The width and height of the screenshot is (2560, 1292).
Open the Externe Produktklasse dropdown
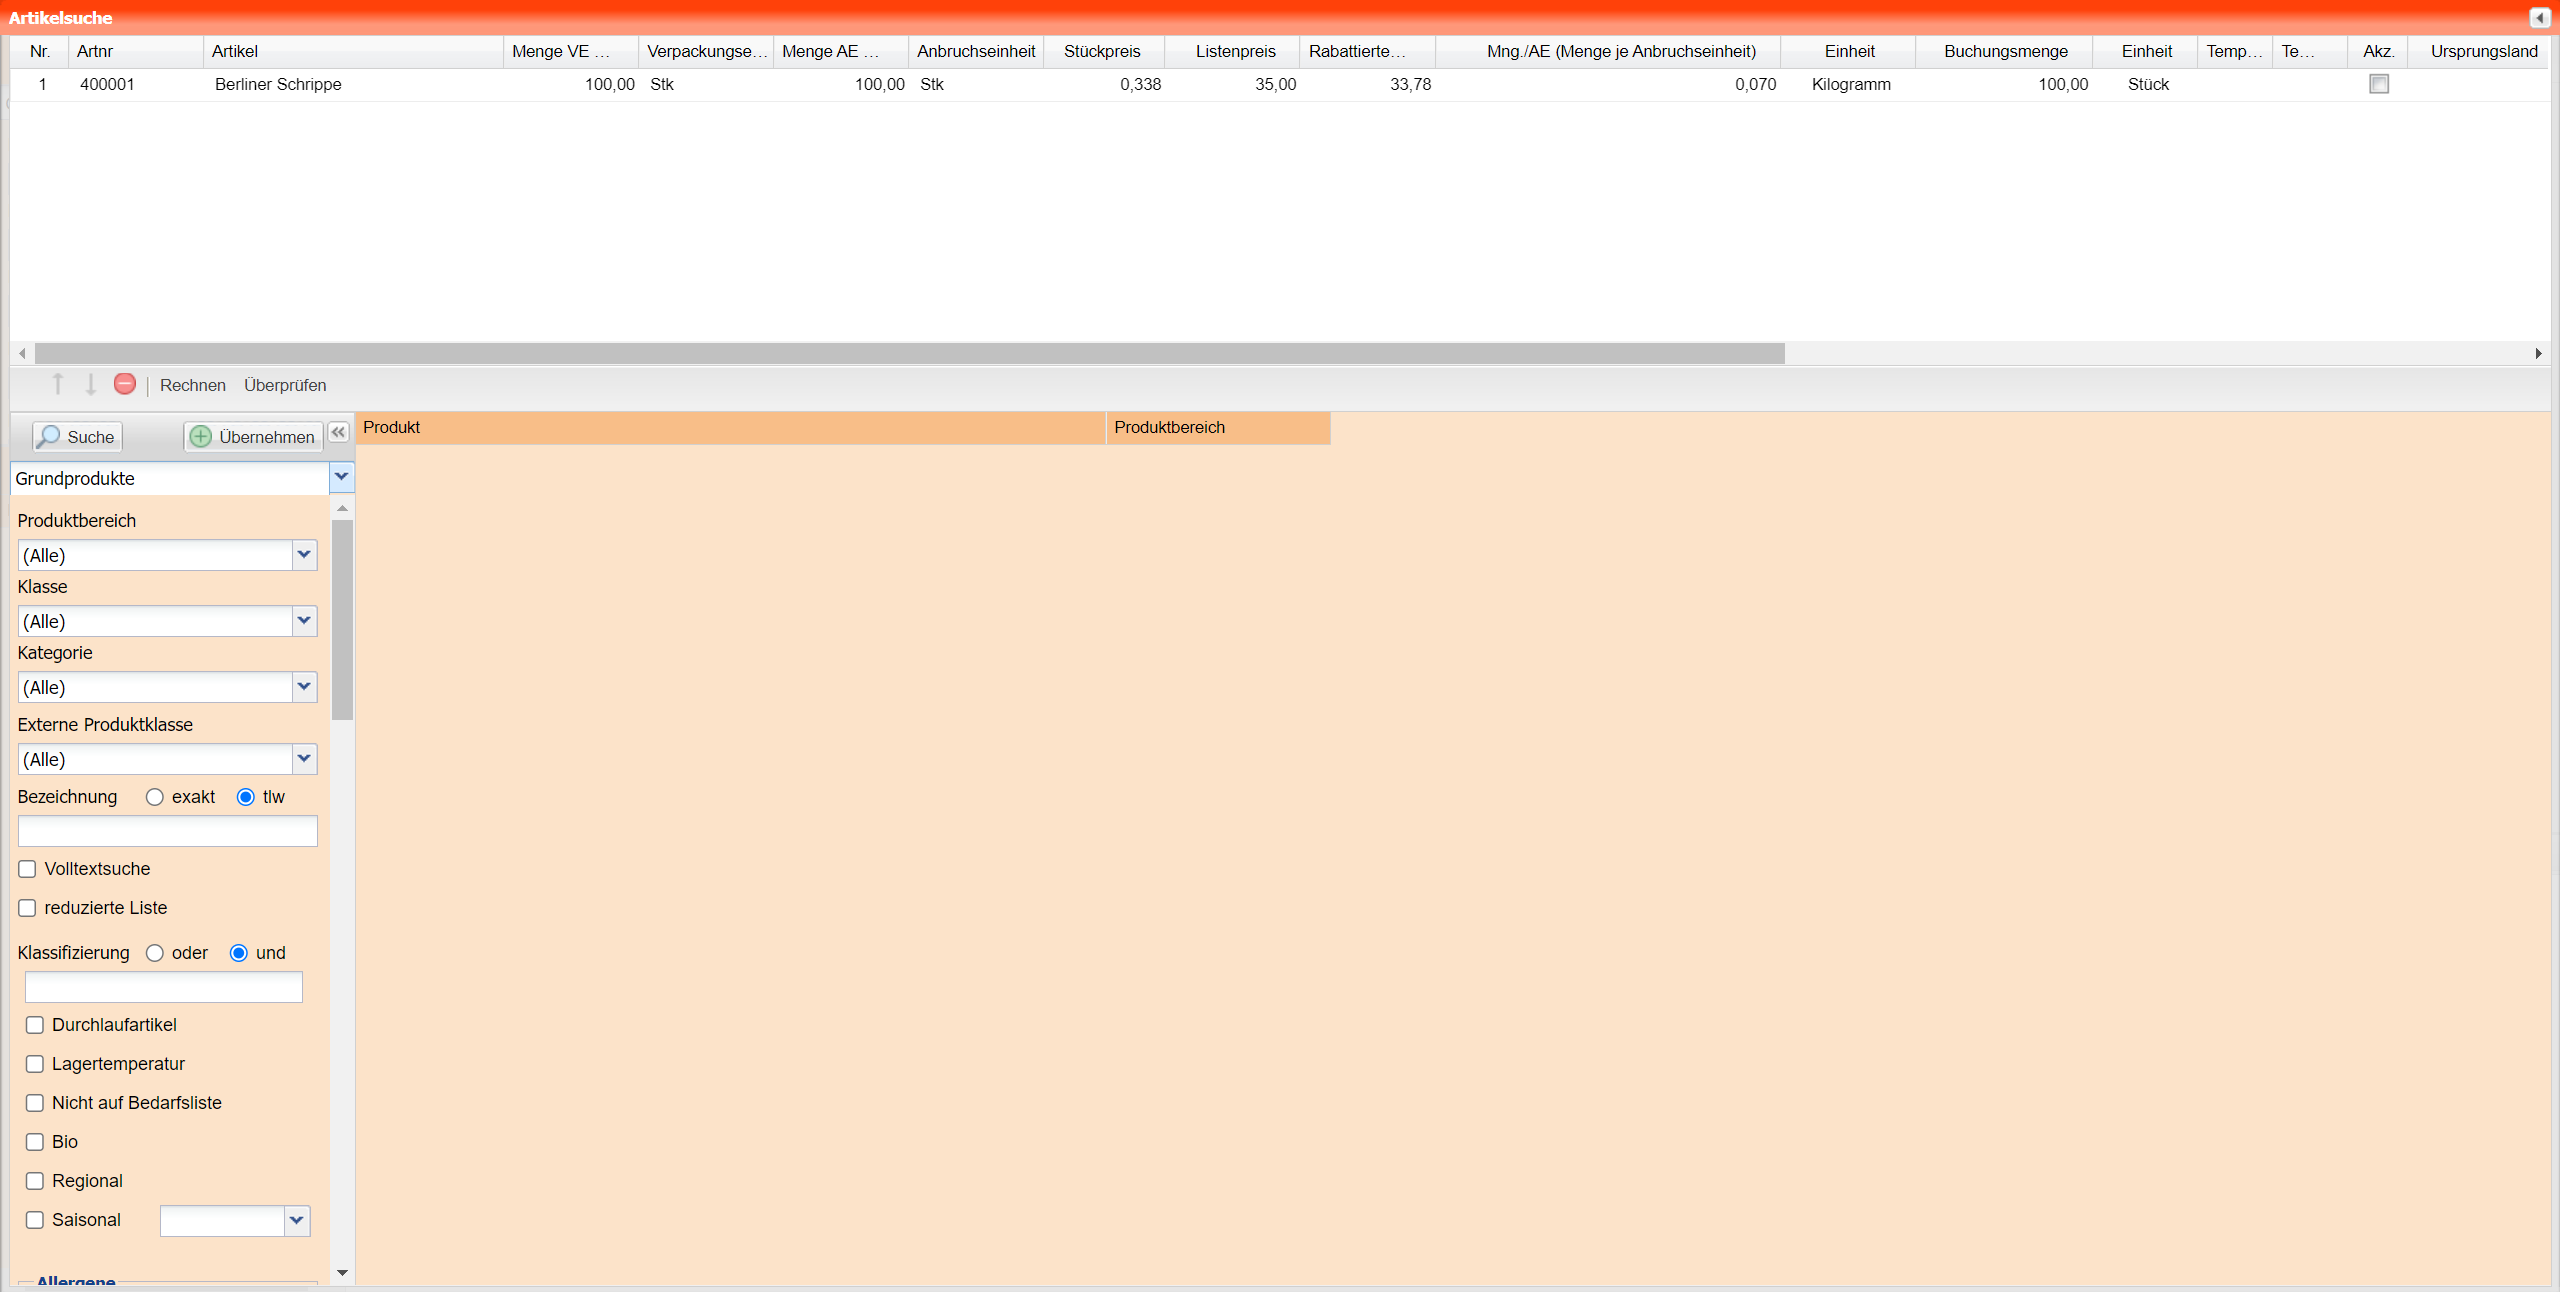tap(304, 759)
